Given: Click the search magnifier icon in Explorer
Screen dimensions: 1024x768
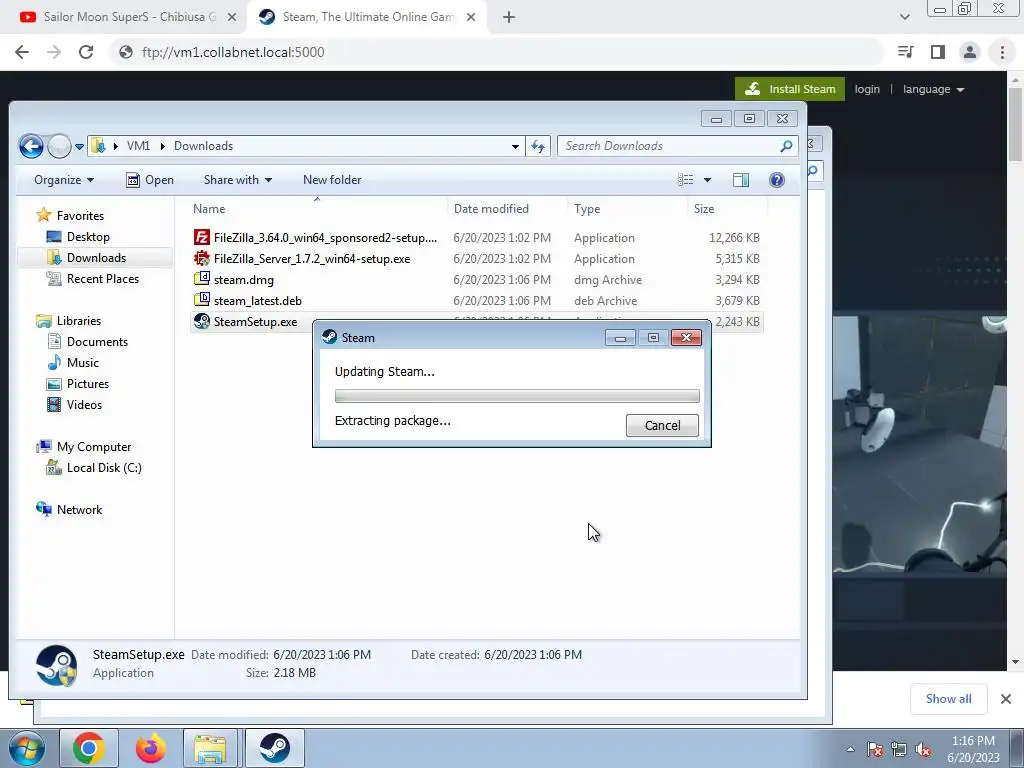Looking at the screenshot, I should pyautogui.click(x=786, y=146).
